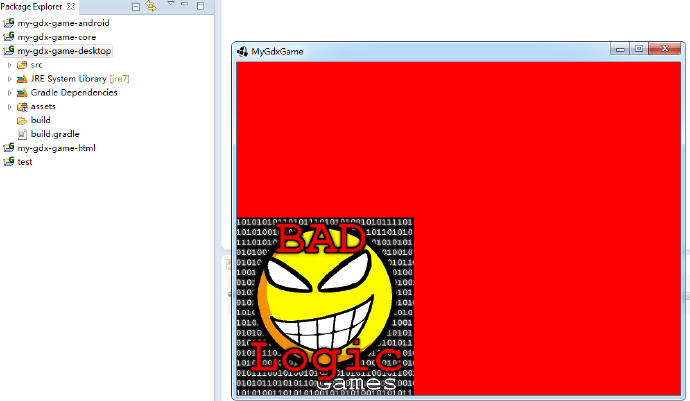Screen dimensions: 690x401
Task: Select the test project
Action: click(x=25, y=162)
